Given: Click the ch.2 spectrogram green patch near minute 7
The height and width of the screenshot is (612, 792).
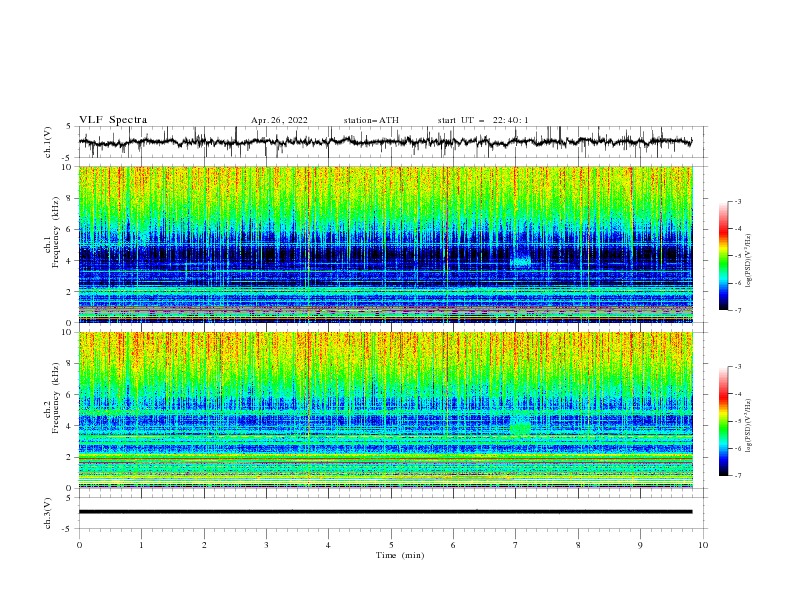Looking at the screenshot, I should point(520,428).
